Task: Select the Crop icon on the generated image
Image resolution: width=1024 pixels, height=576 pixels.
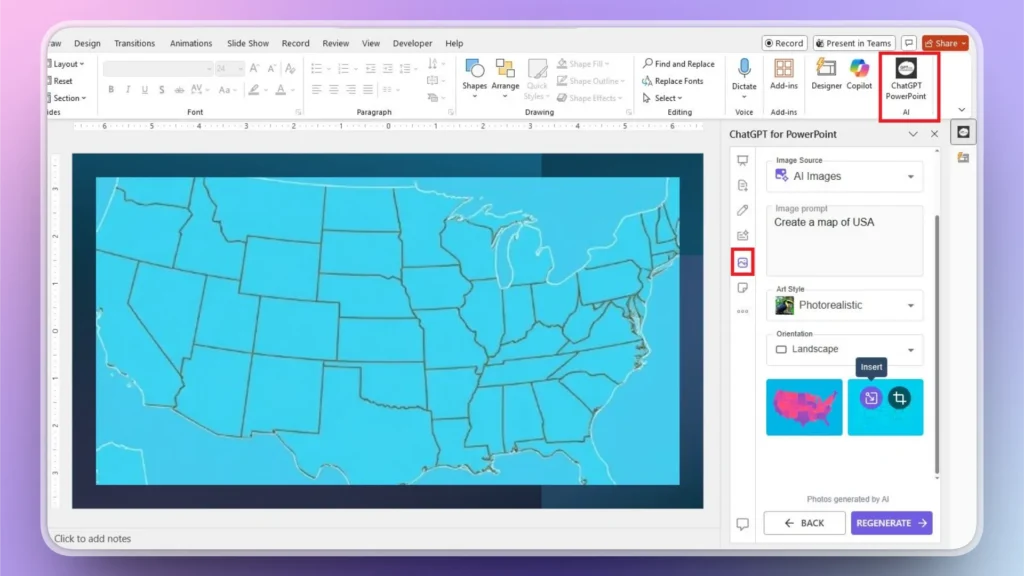Action: pos(901,398)
